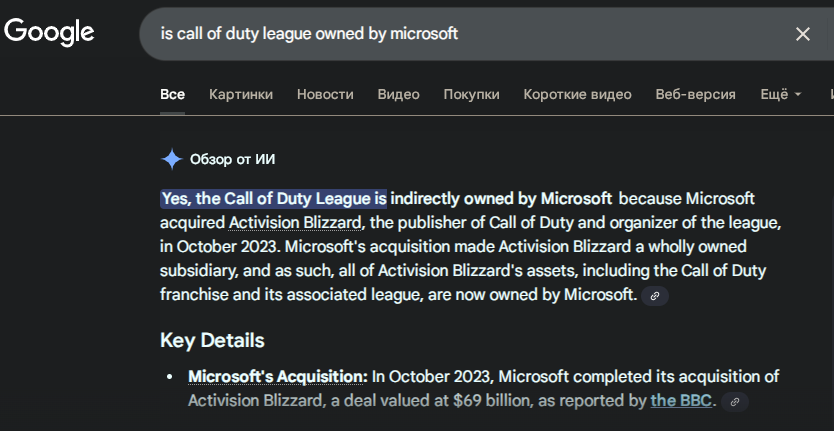Open the Новости tab
834x431 pixels.
pyautogui.click(x=325, y=94)
